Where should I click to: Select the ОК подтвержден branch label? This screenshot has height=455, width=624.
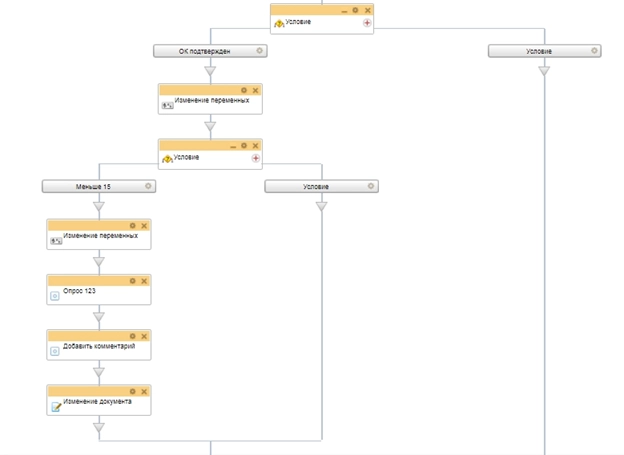(x=204, y=51)
